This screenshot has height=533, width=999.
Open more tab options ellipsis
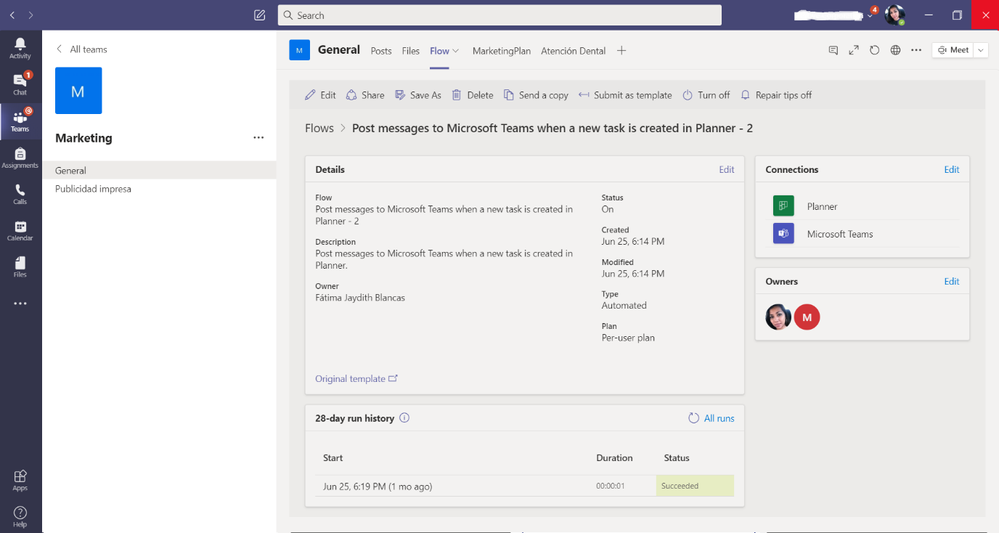pos(916,50)
